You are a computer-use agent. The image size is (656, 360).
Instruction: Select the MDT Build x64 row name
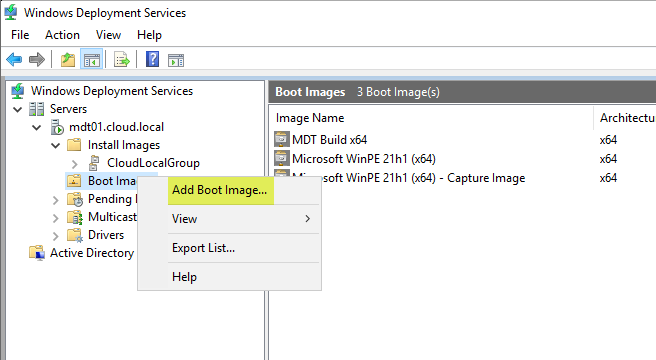329,139
